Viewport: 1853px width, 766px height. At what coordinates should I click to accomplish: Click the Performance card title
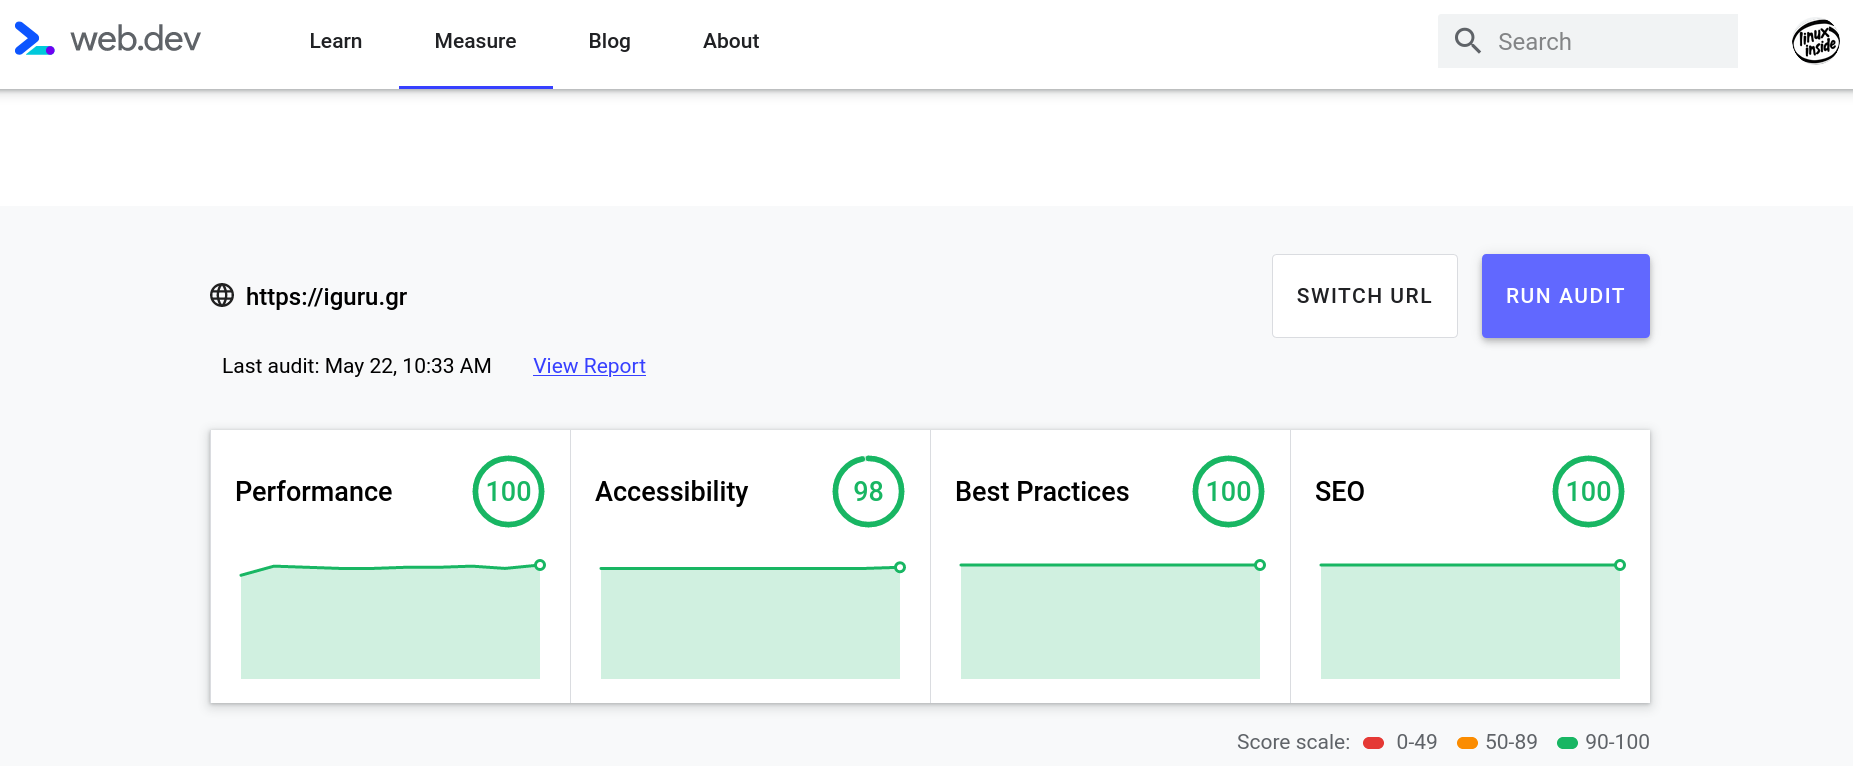tap(314, 492)
